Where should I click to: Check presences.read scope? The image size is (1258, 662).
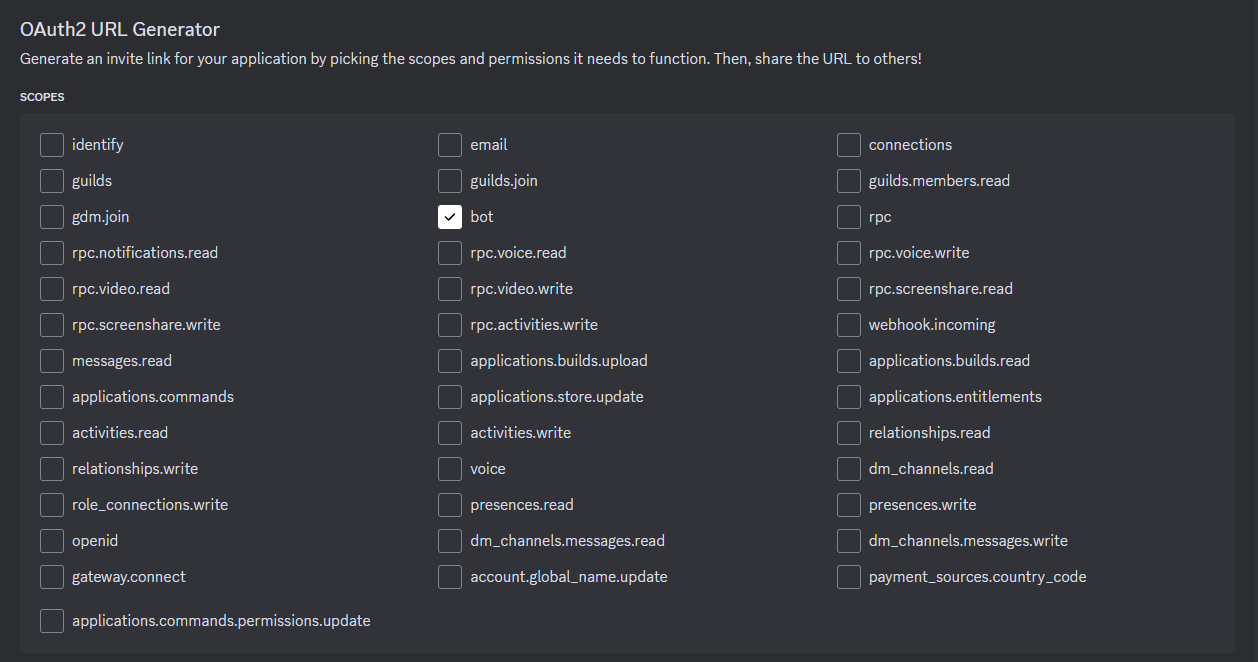coord(450,505)
